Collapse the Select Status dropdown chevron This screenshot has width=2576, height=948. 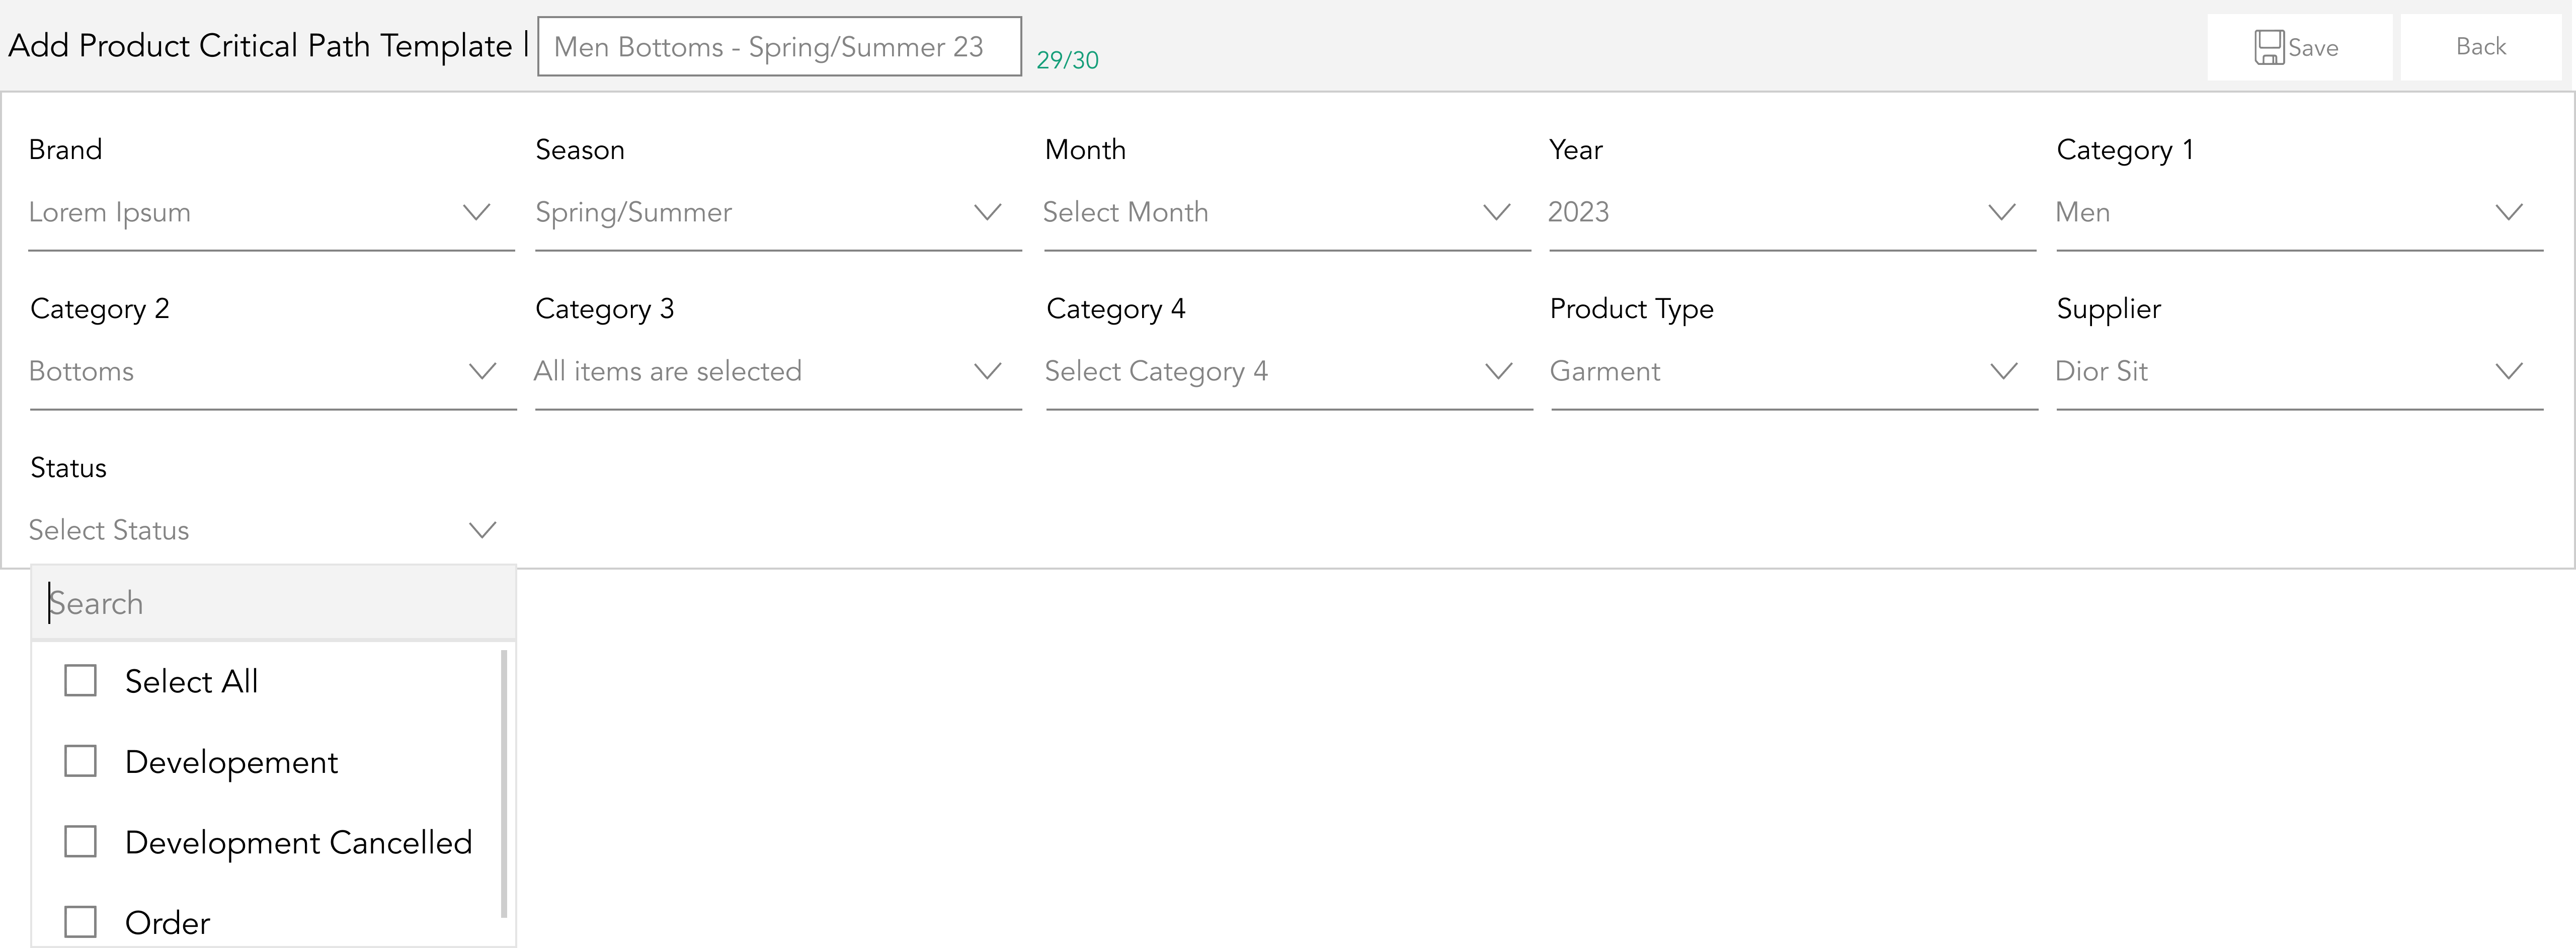click(x=482, y=530)
